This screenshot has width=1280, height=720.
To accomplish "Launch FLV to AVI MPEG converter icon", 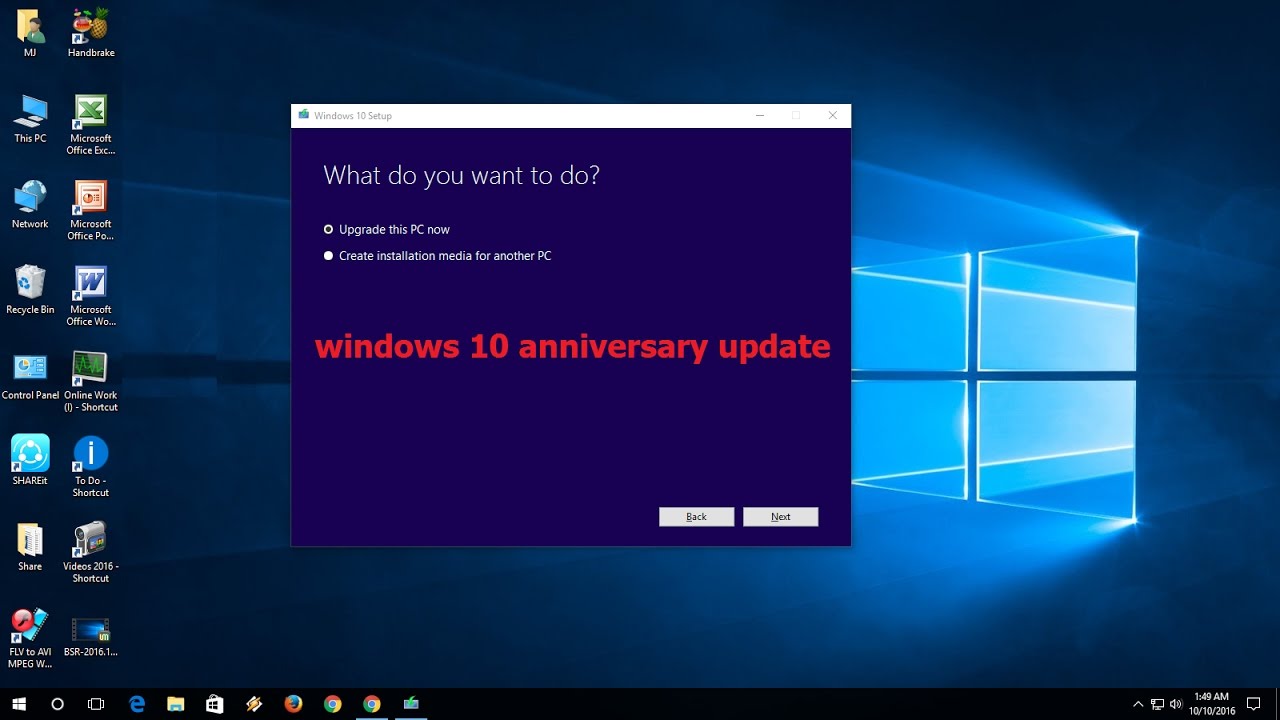I will tap(30, 638).
